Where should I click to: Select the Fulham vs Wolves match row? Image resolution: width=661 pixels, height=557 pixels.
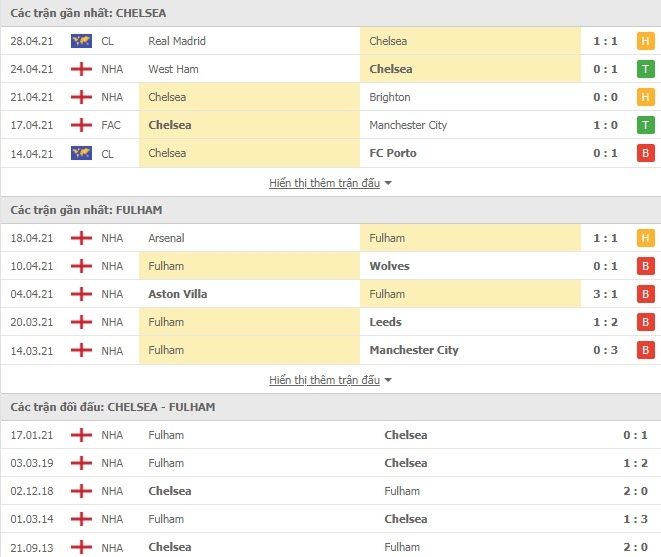(330, 266)
